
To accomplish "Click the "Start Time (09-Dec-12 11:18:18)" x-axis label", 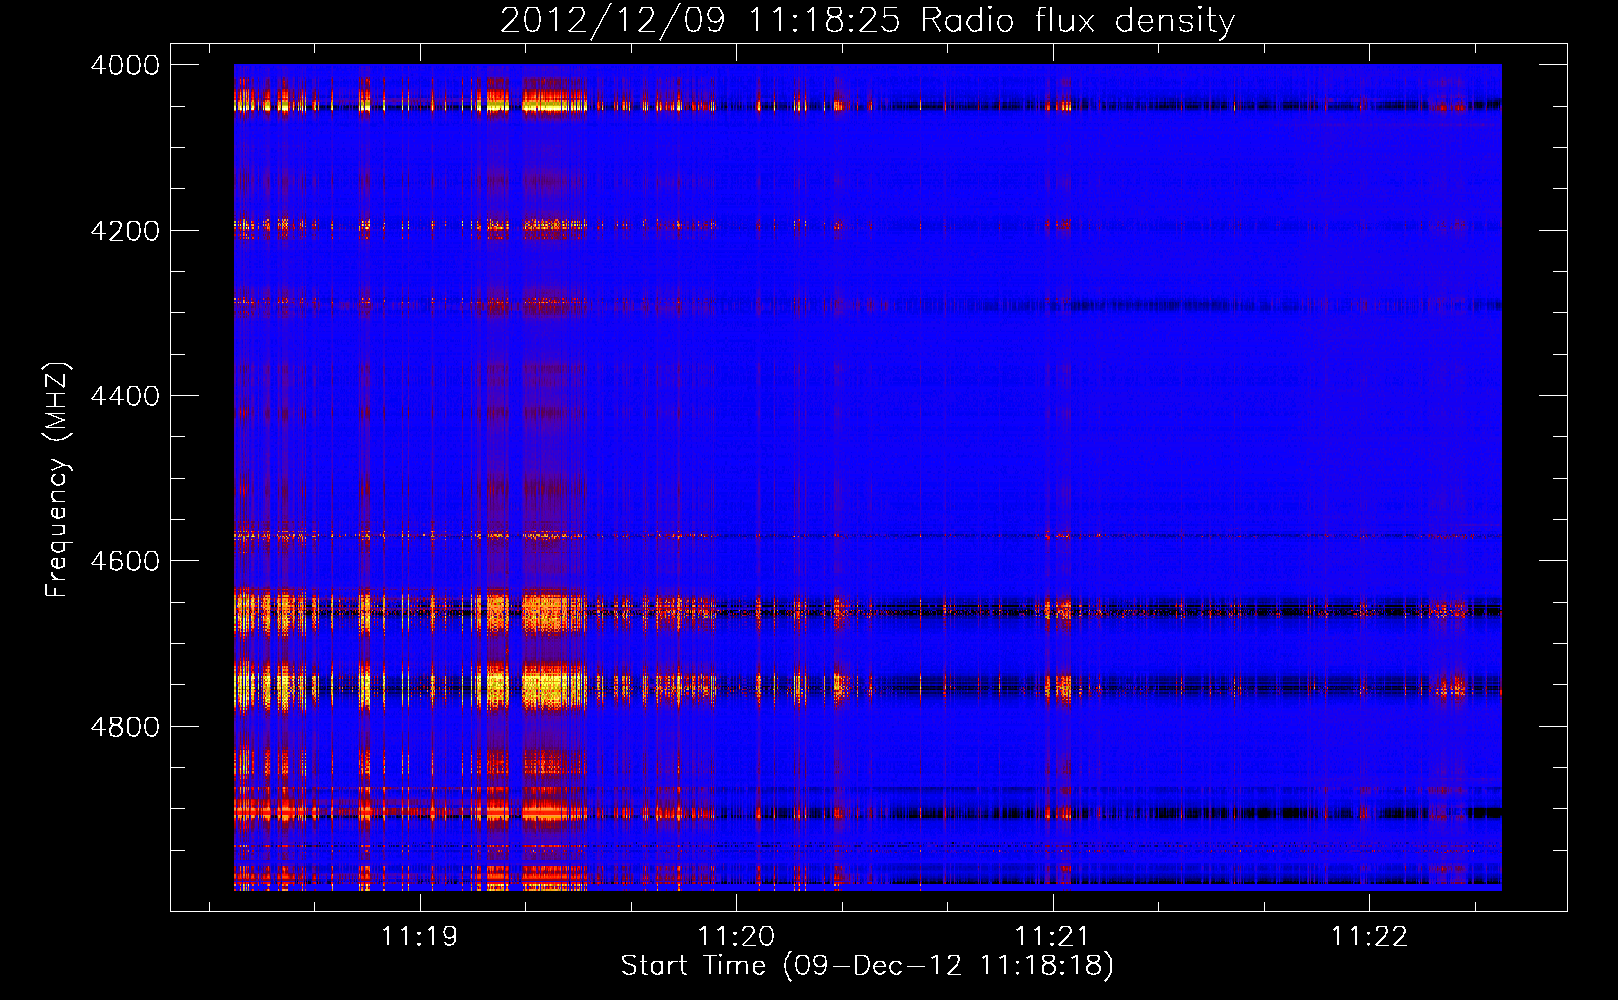I will tap(867, 966).
